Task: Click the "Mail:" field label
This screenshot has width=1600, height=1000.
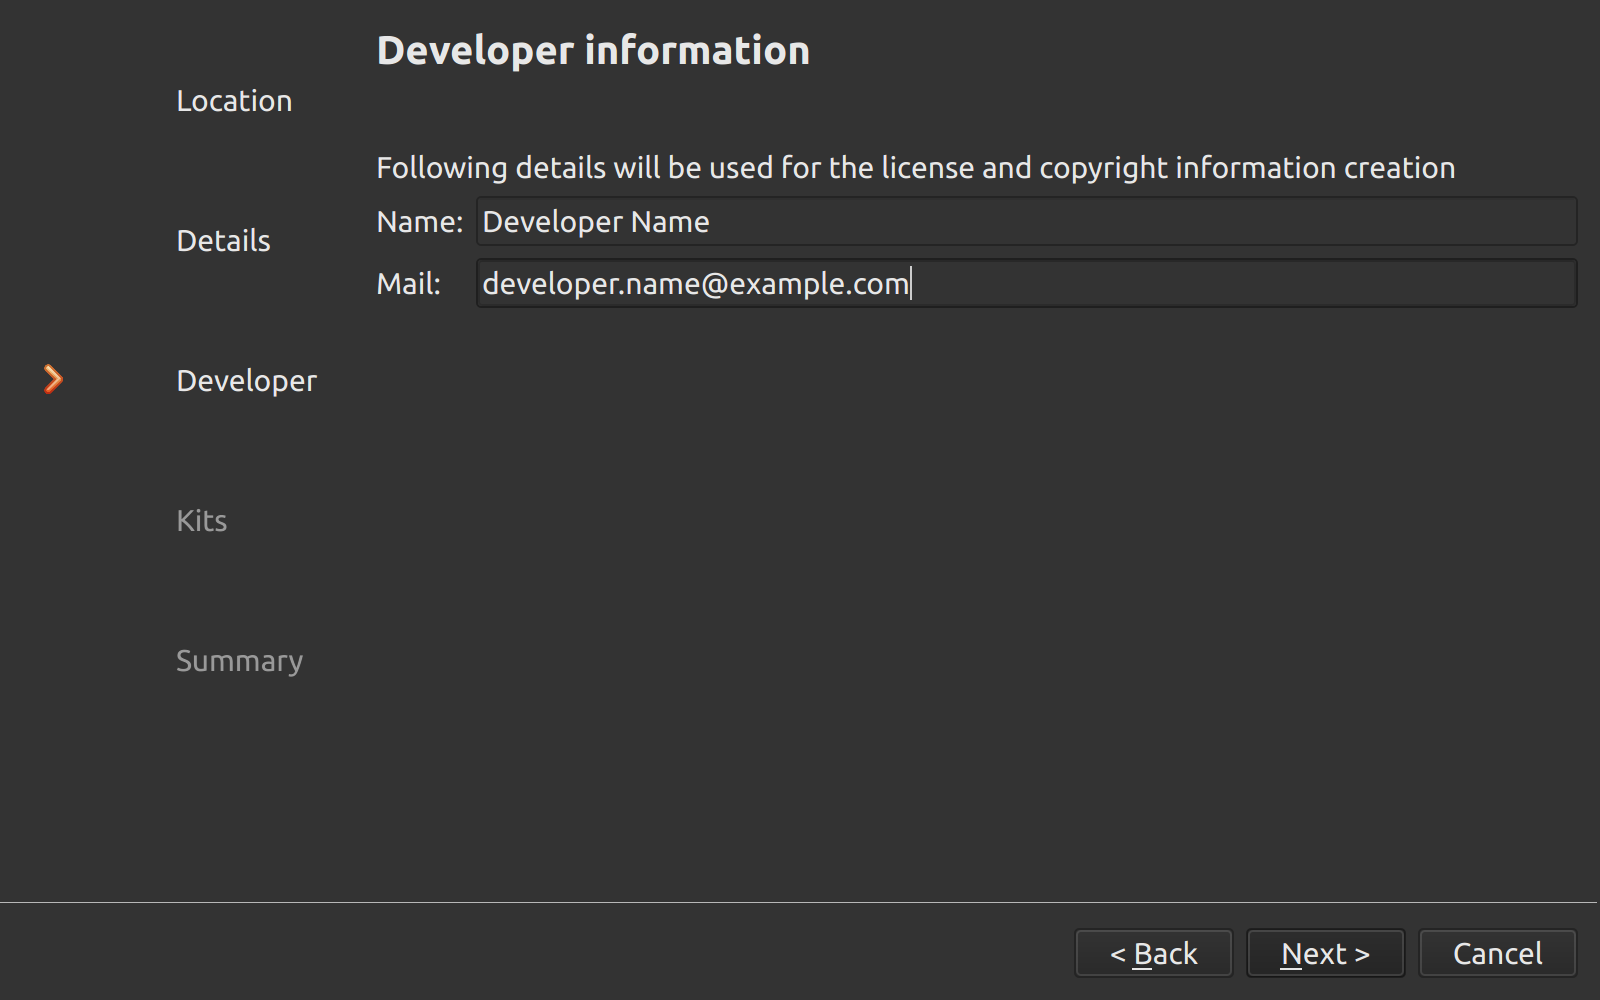Action: point(408,284)
